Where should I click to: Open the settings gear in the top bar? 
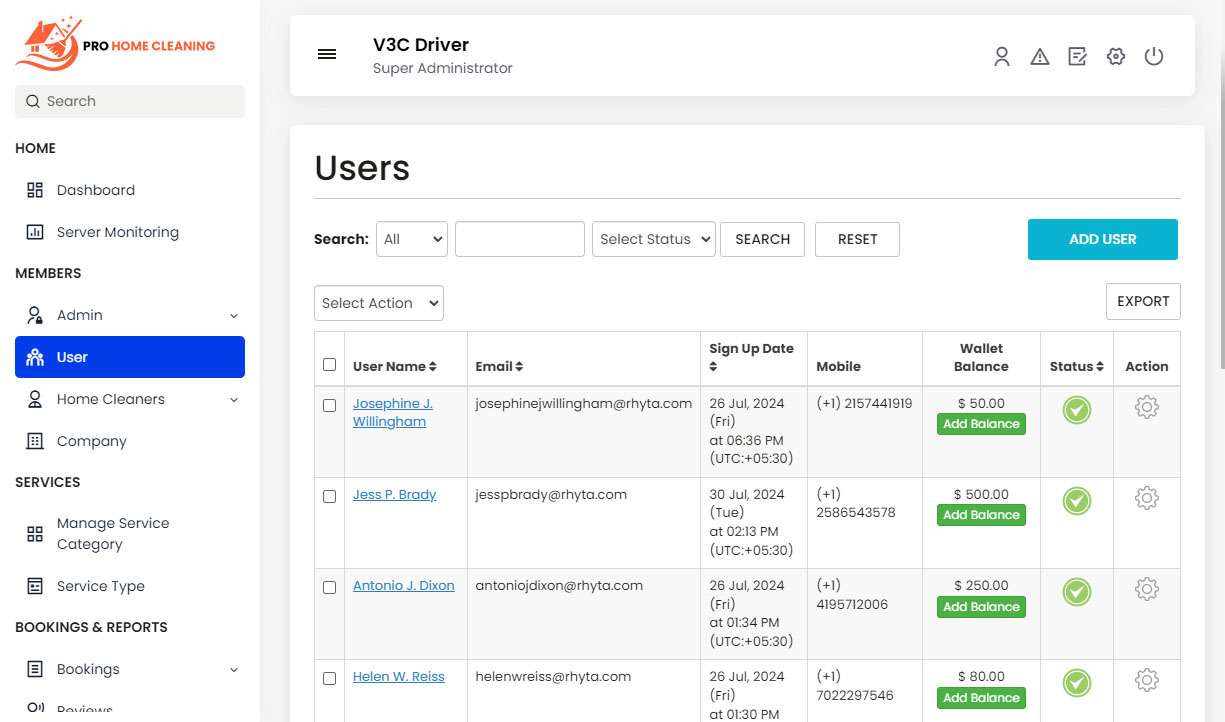click(x=1116, y=56)
